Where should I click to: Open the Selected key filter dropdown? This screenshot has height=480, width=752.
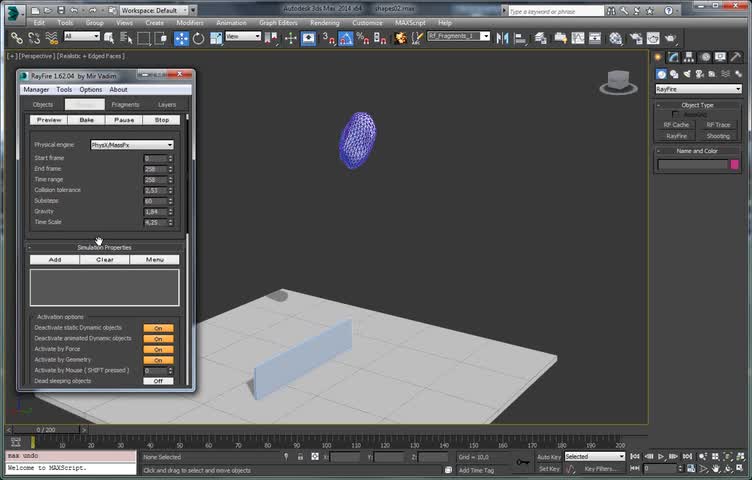pos(595,457)
